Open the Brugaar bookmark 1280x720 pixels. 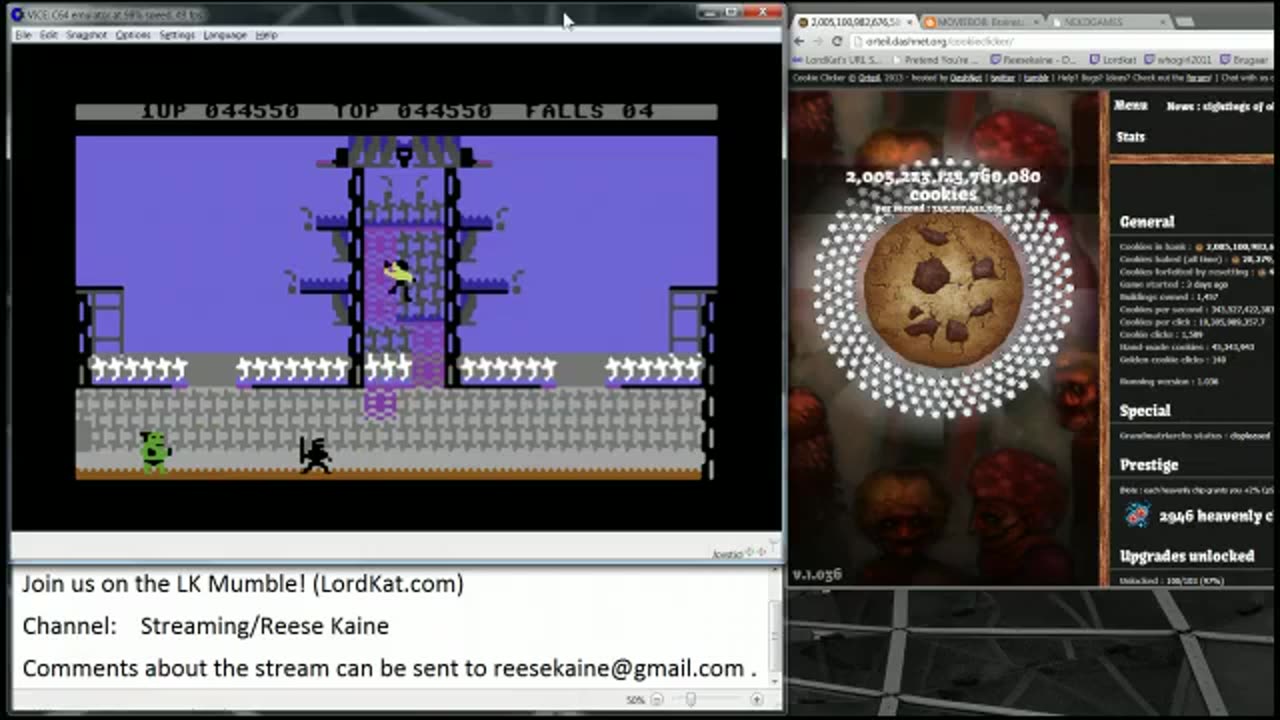(1244, 60)
